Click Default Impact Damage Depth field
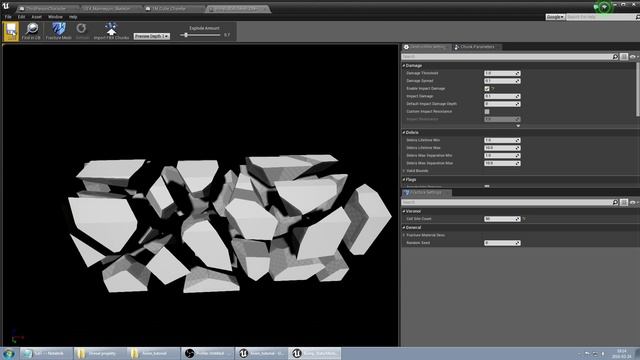 tap(502, 104)
